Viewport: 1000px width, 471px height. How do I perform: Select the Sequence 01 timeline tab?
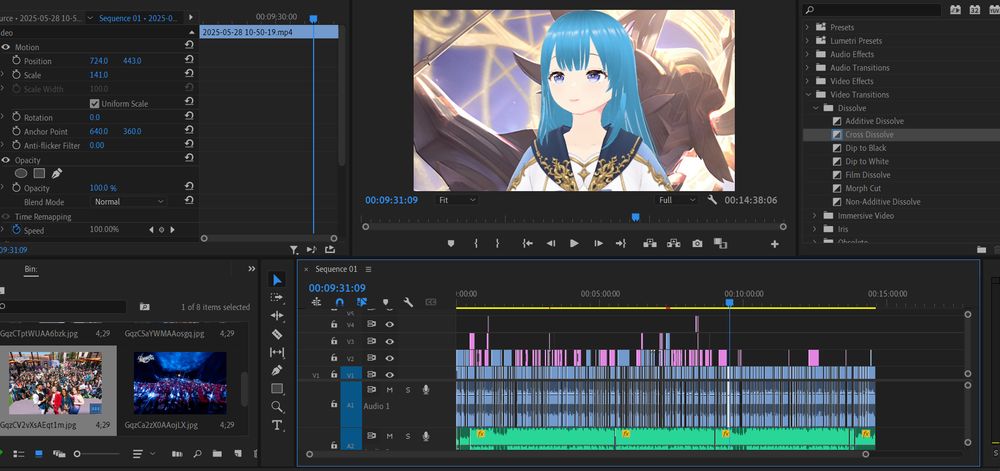[336, 270]
